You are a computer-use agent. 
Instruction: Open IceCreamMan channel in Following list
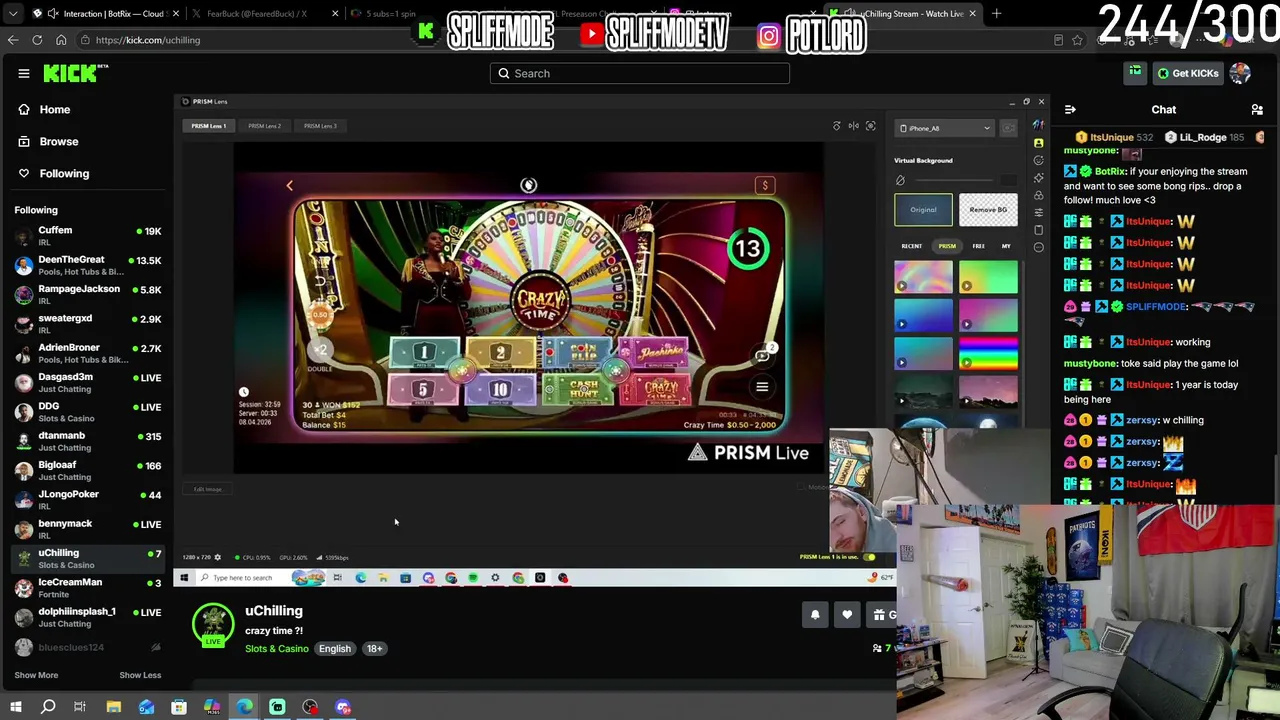(x=87, y=587)
